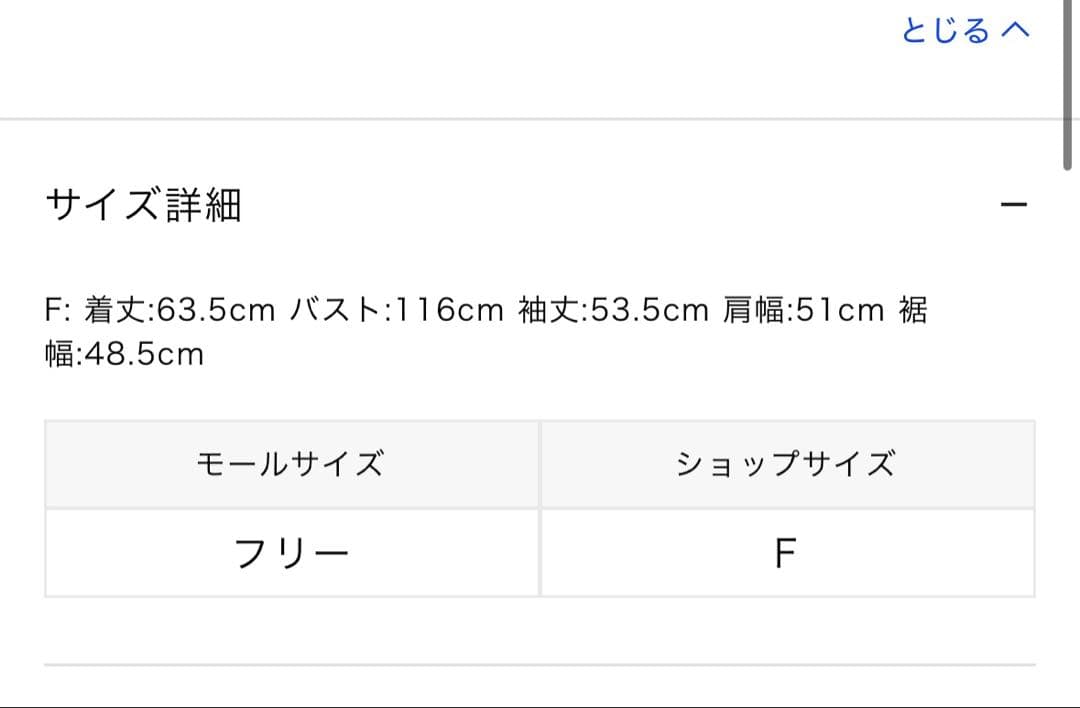Image resolution: width=1080 pixels, height=708 pixels.
Task: Click the up chevron beside とじる
Action: tap(1015, 31)
